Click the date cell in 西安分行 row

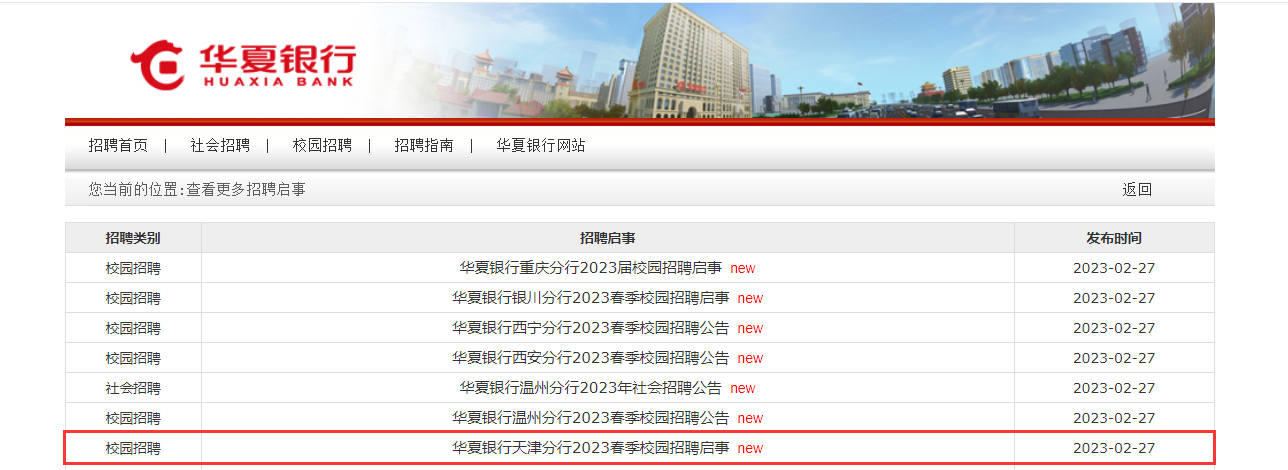pos(1114,358)
